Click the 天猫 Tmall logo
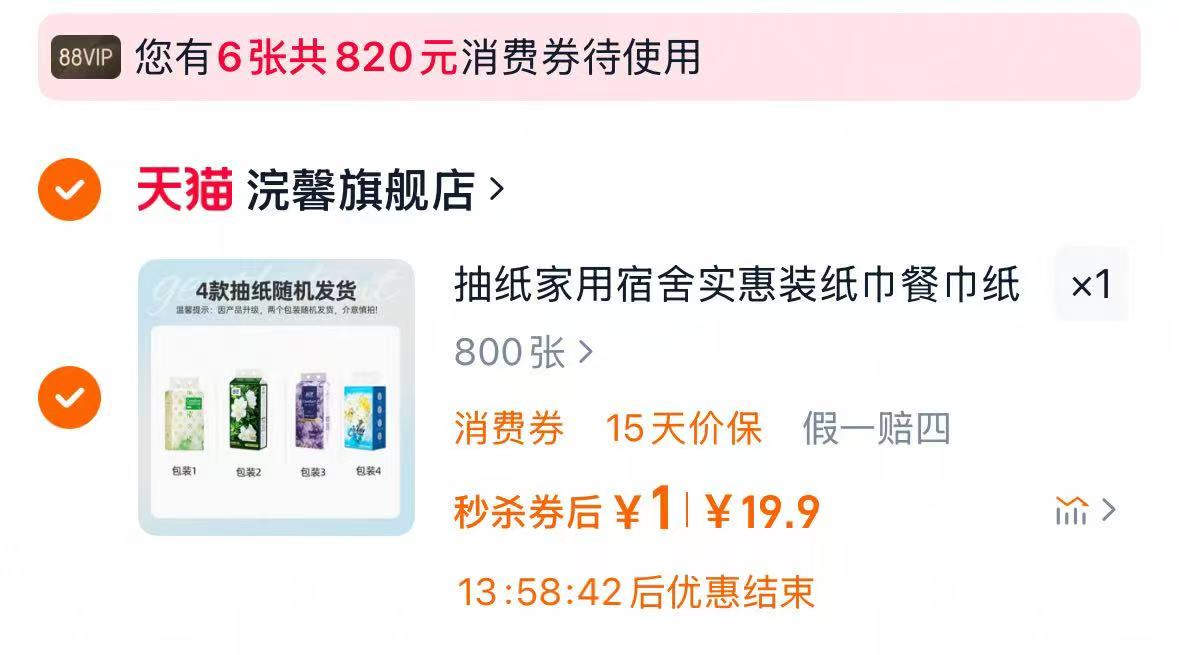This screenshot has height=655, width=1179. pos(185,190)
